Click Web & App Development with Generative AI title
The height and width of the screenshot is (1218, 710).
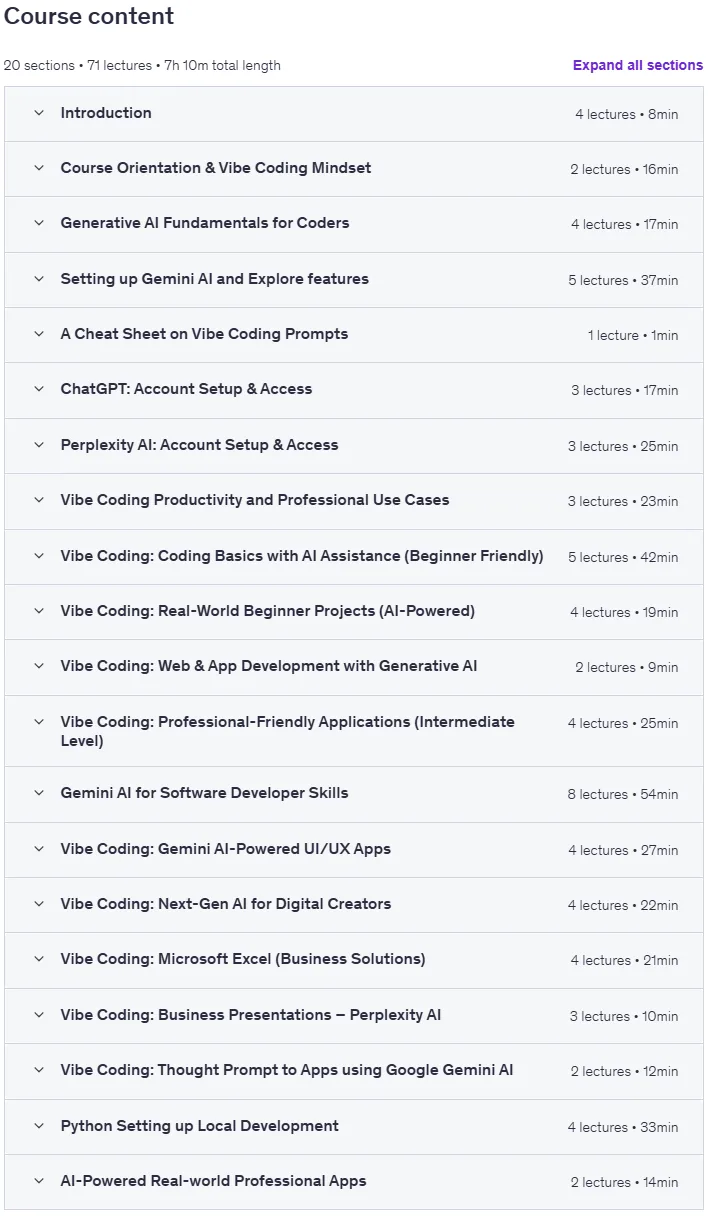coord(269,666)
